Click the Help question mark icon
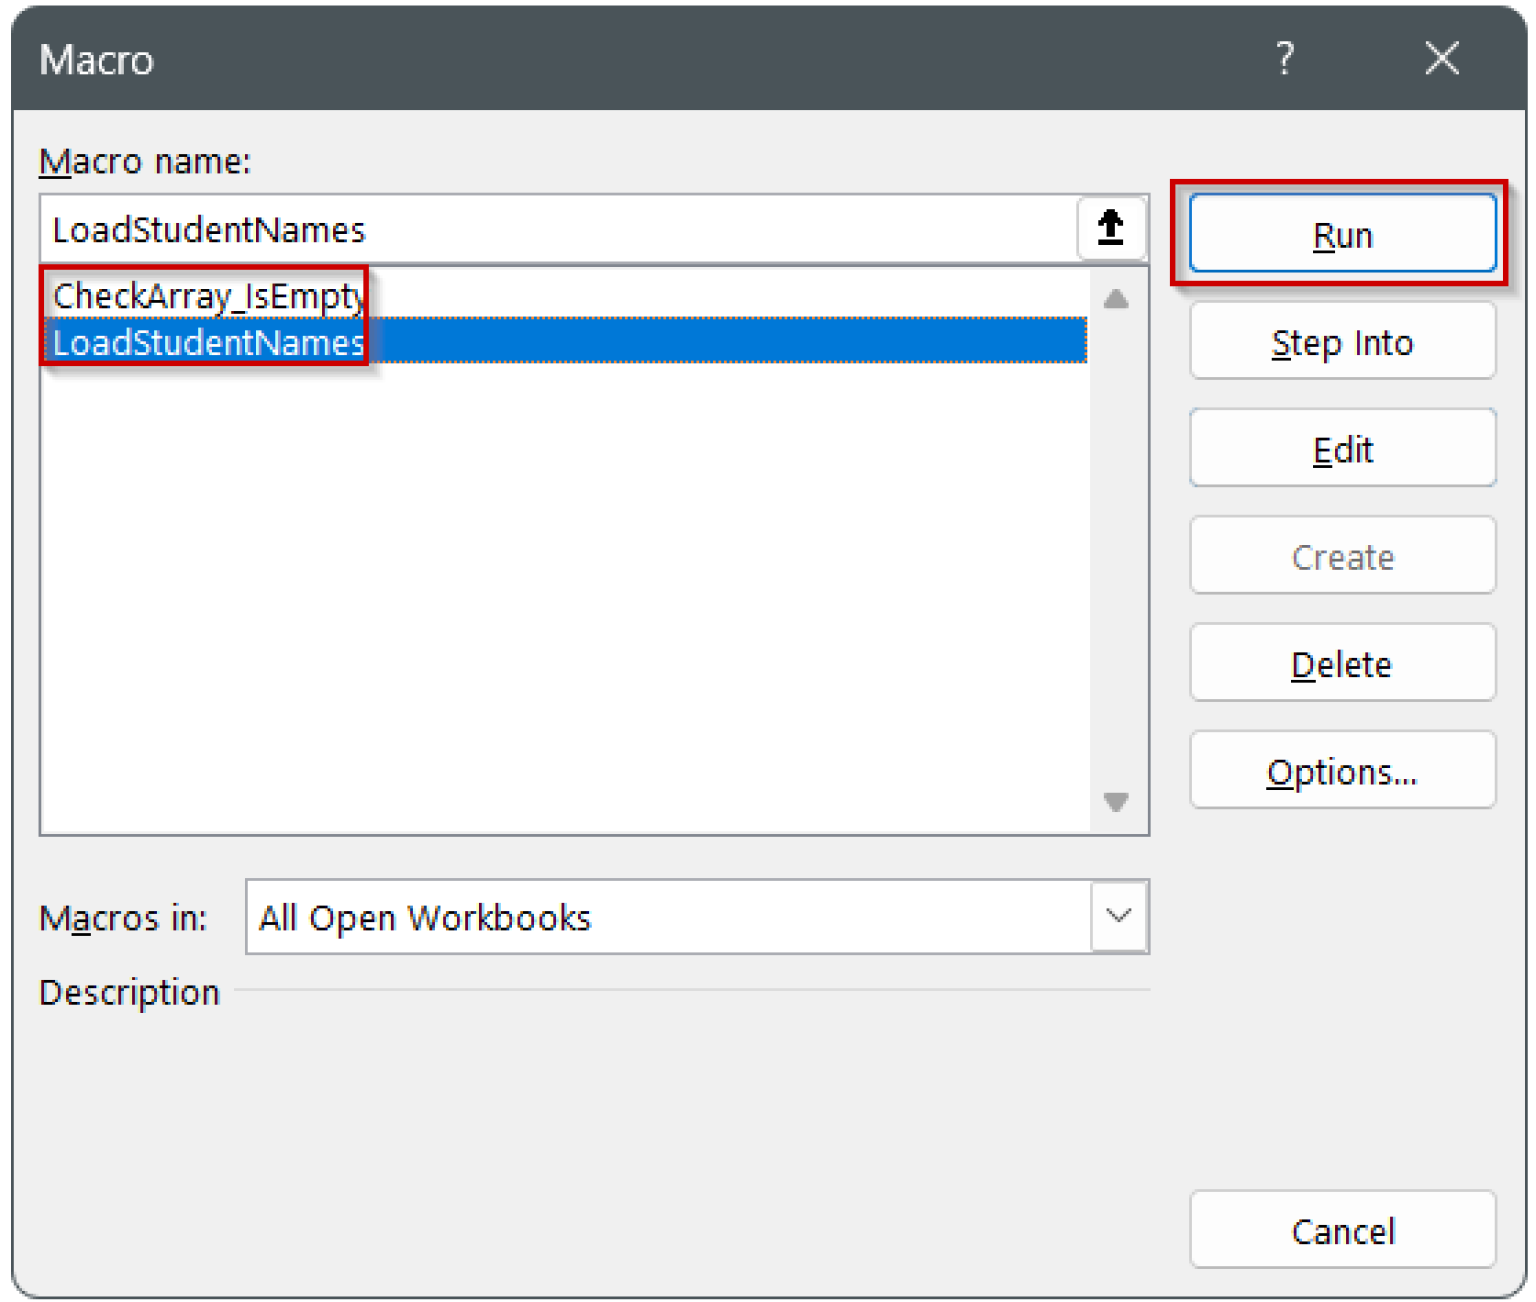The height and width of the screenshot is (1302, 1536). [1283, 59]
